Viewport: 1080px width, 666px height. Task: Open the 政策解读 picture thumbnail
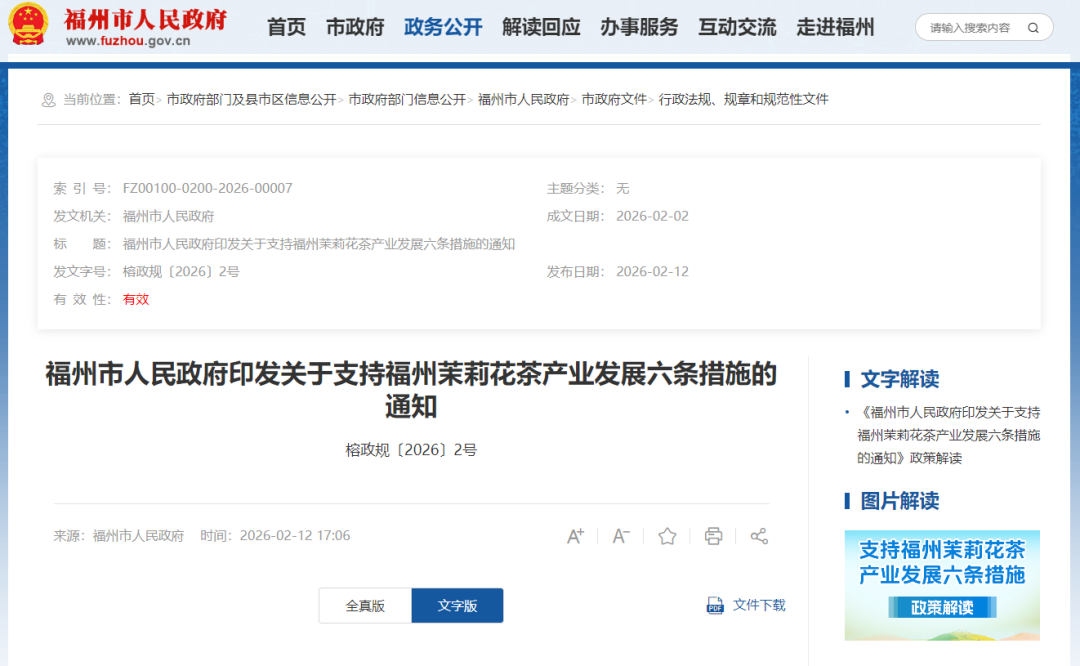[942, 585]
